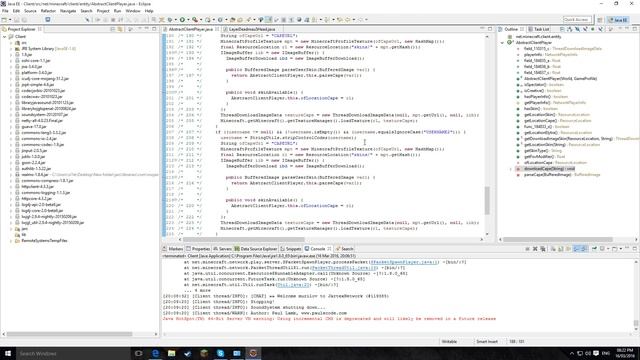640x360 pixels.
Task: Click Remove All Terminated Launches icon
Action: pyautogui.click(x=543, y=249)
